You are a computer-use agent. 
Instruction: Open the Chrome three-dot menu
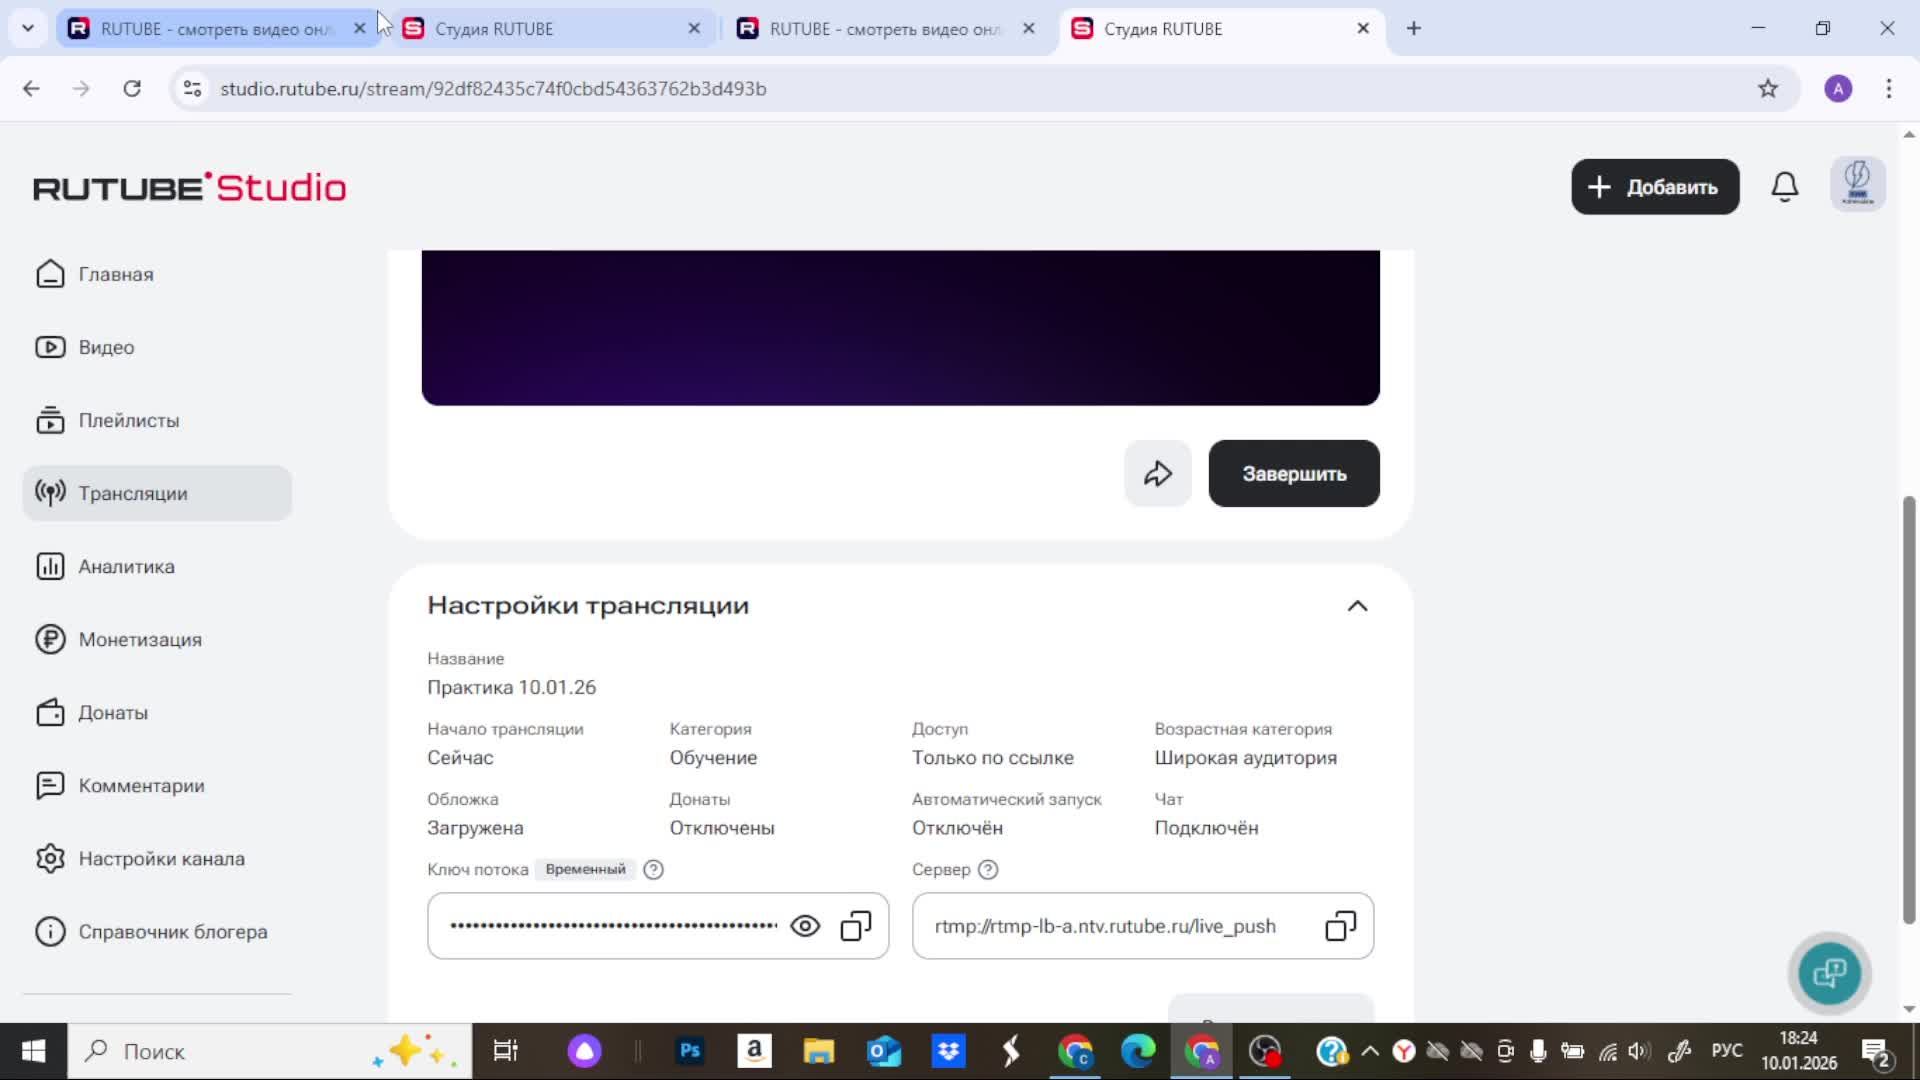click(x=1888, y=88)
